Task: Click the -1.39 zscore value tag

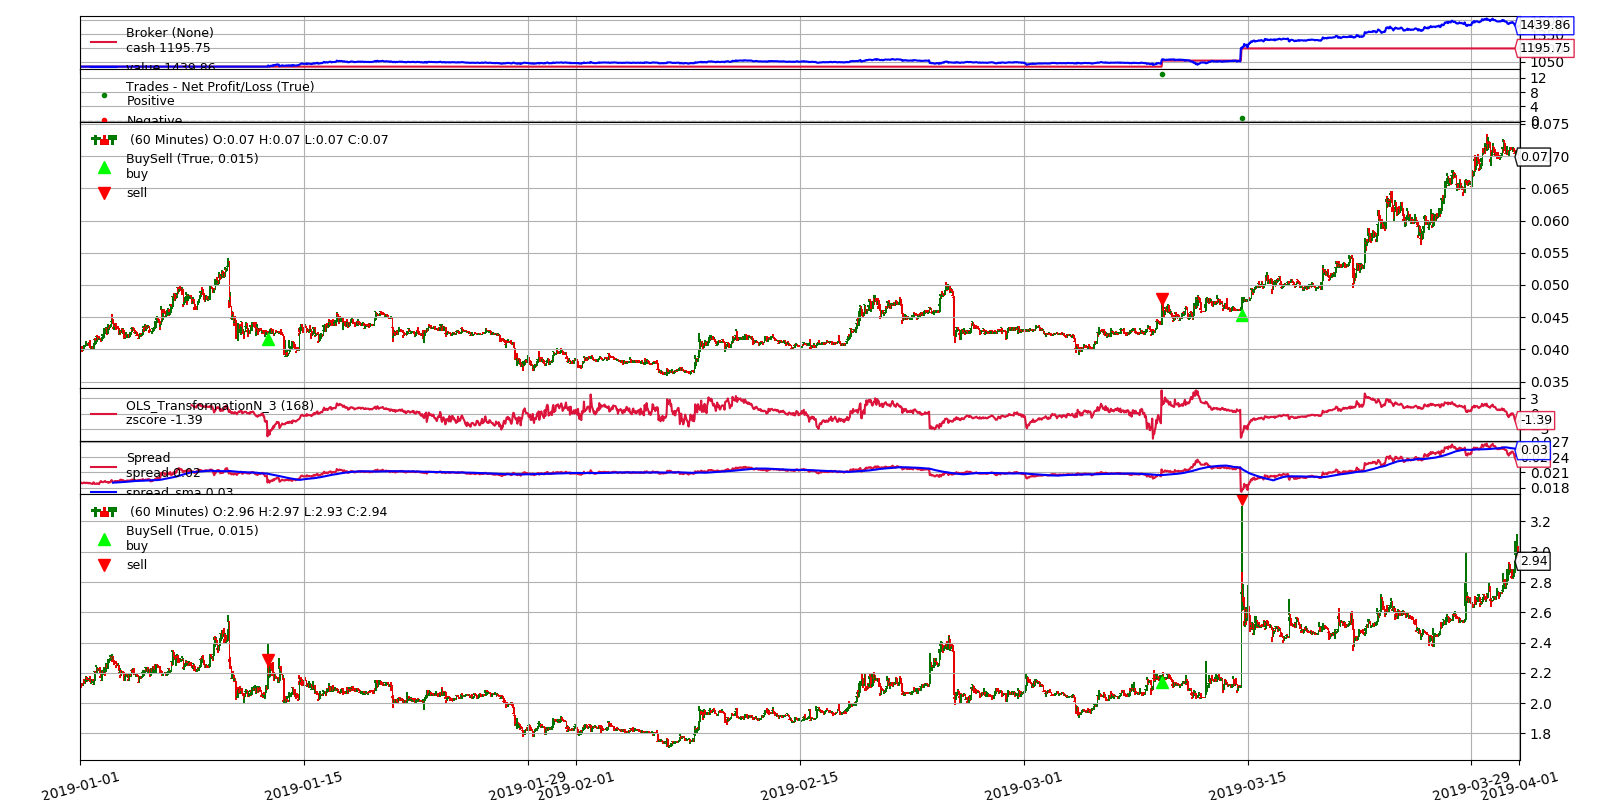Action: click(x=1536, y=420)
